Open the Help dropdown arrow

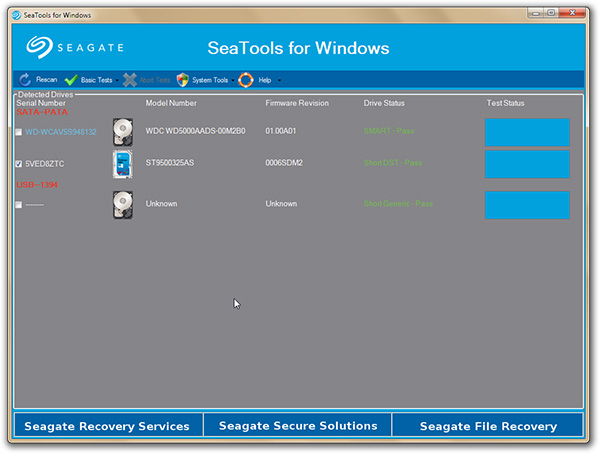click(x=279, y=81)
